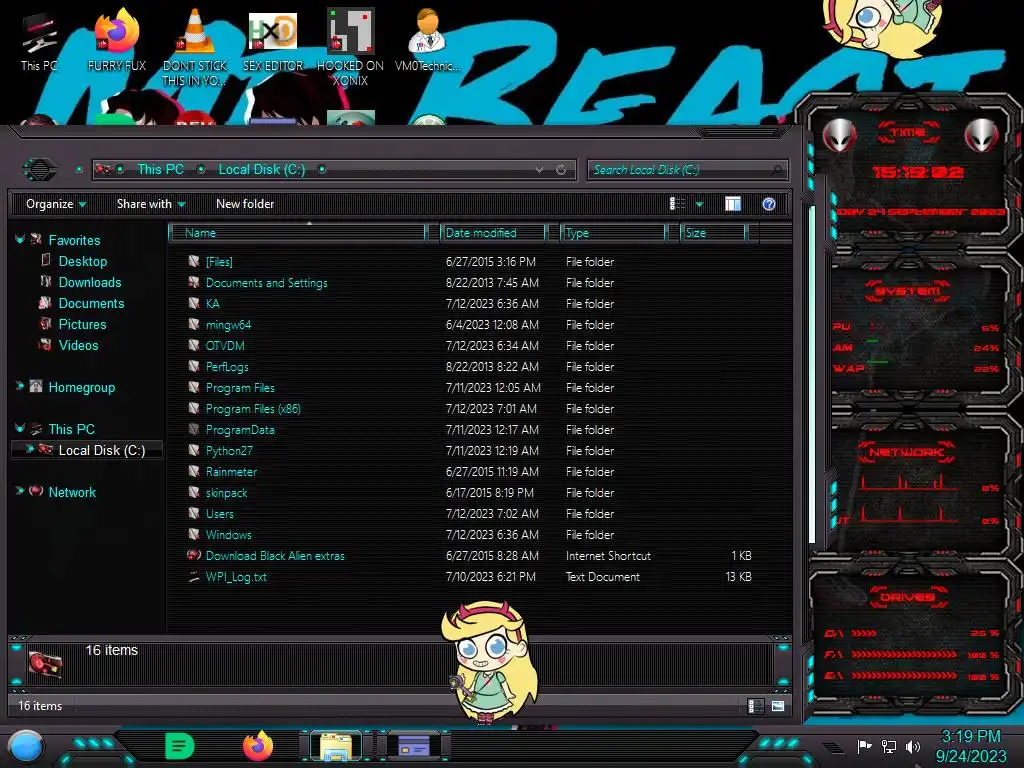Go to Desktop in Favorites
Screen dimensions: 1024x768
82,261
